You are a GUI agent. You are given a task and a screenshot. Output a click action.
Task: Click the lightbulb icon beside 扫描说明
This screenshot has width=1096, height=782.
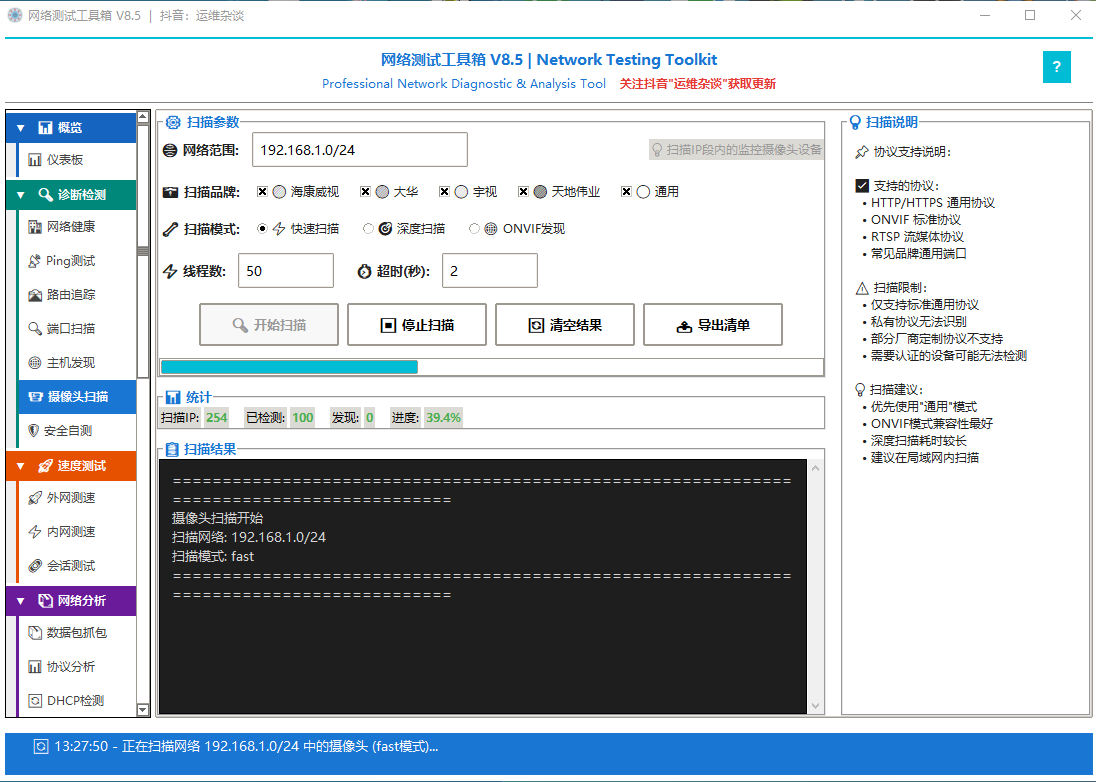pos(855,123)
